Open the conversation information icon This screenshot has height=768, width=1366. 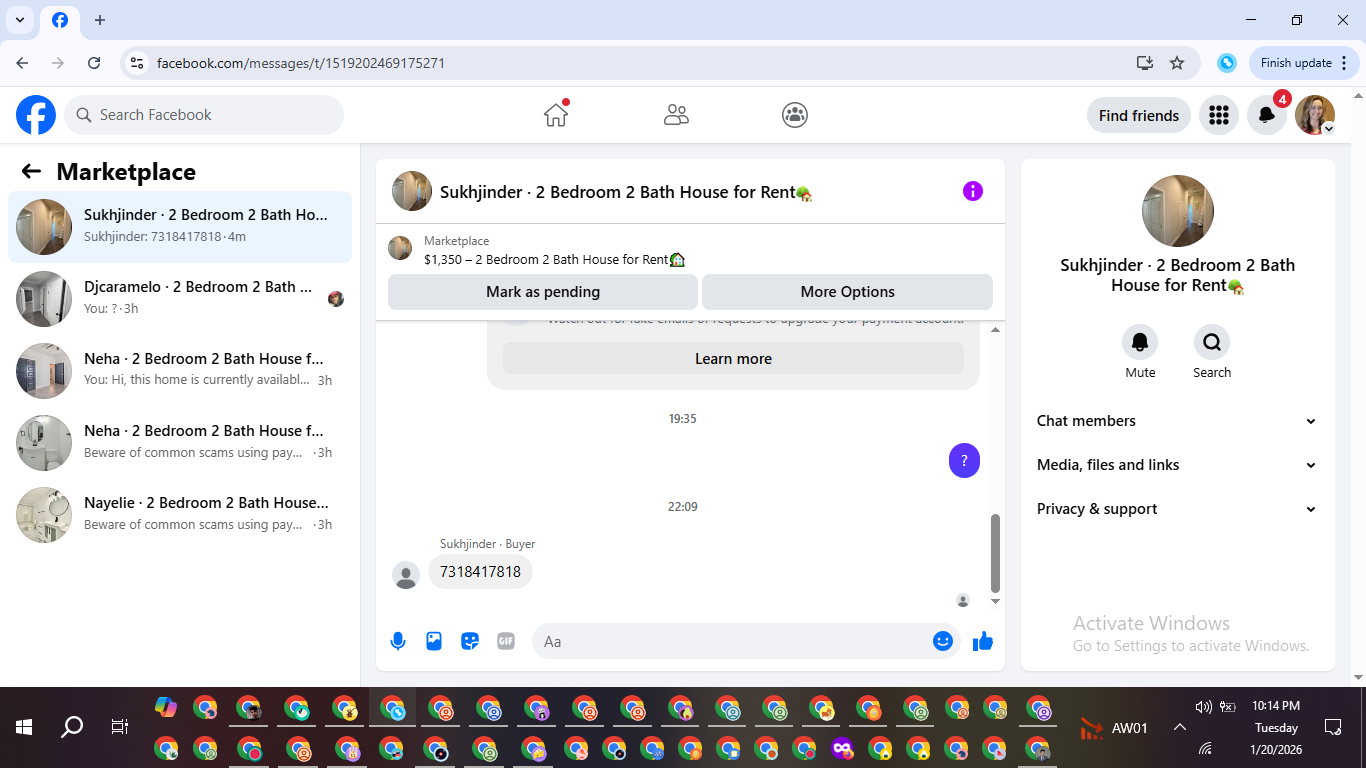973,191
